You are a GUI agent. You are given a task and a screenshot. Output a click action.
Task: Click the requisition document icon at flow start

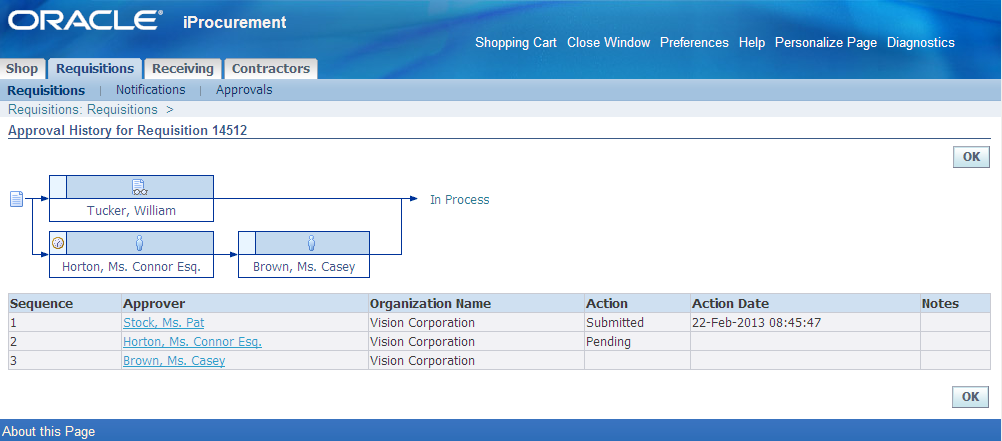click(x=17, y=199)
